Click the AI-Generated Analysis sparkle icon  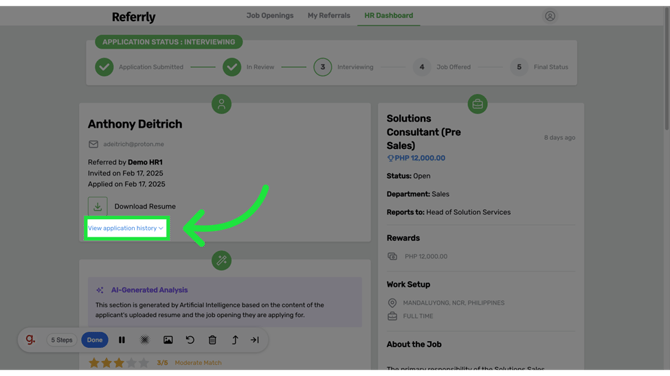(100, 290)
